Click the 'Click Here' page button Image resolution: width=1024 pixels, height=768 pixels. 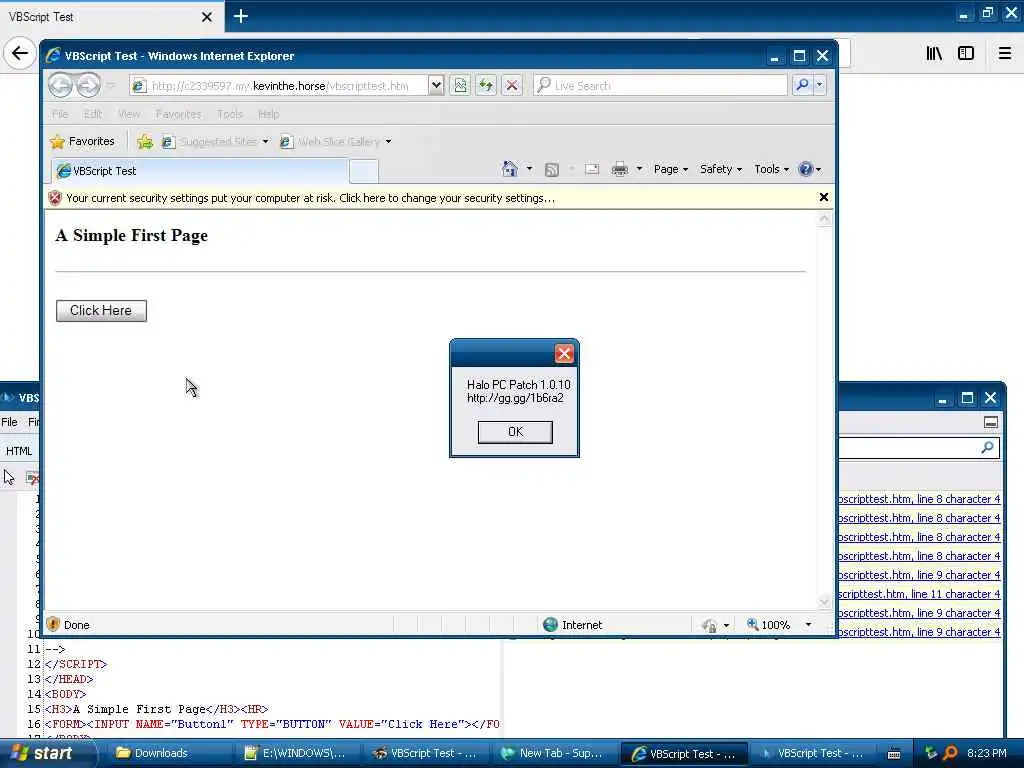click(x=101, y=310)
